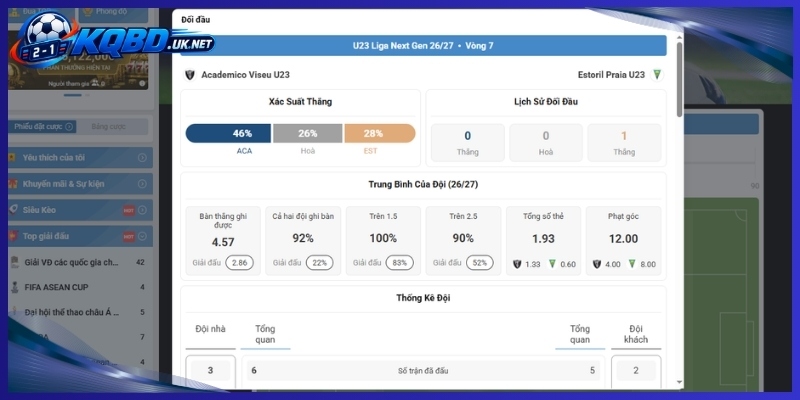Click the Estoril Praia U23 team name
This screenshot has height=400, width=800.
tap(611, 75)
